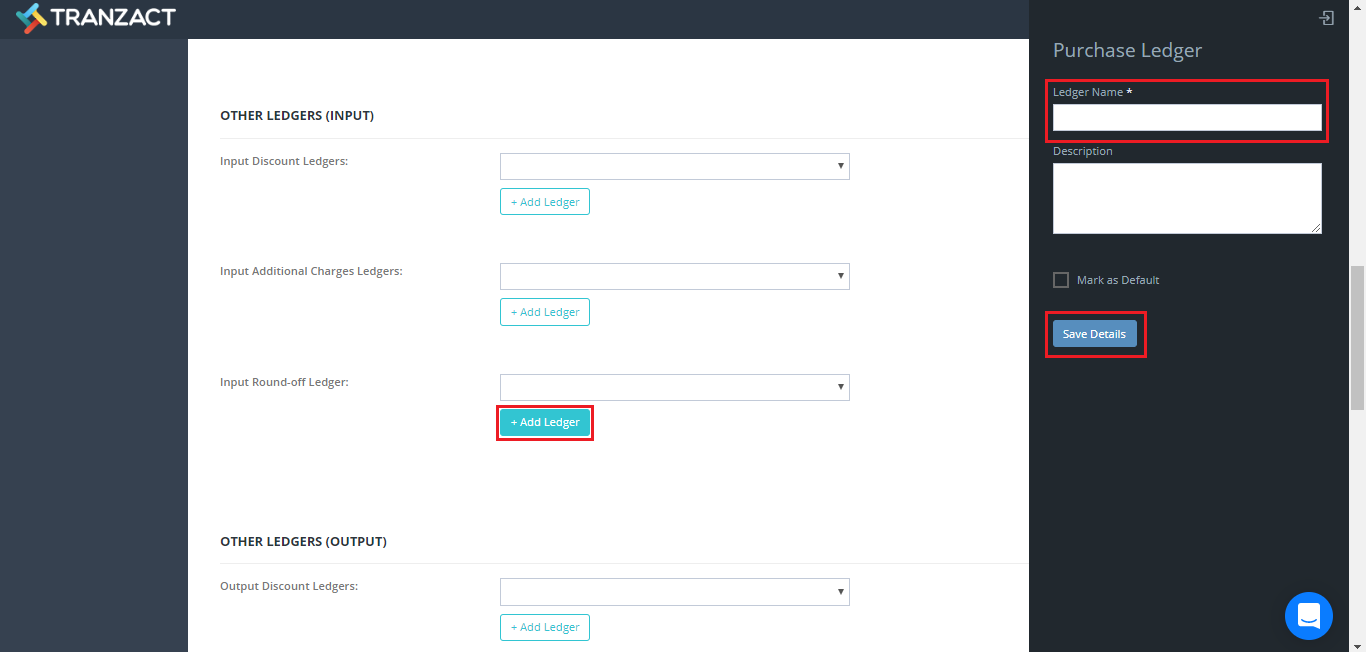Click the Purchase Ledger panel title
Viewport: 1366px width, 652px height.
click(x=1127, y=50)
